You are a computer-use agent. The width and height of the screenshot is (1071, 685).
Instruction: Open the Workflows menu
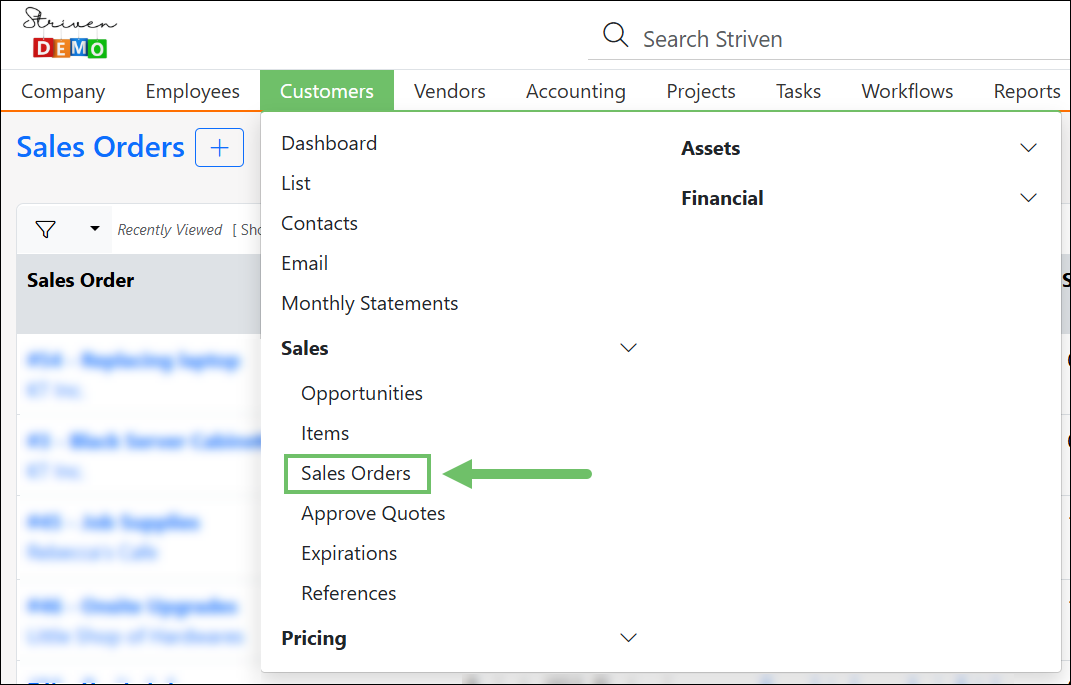pos(907,91)
